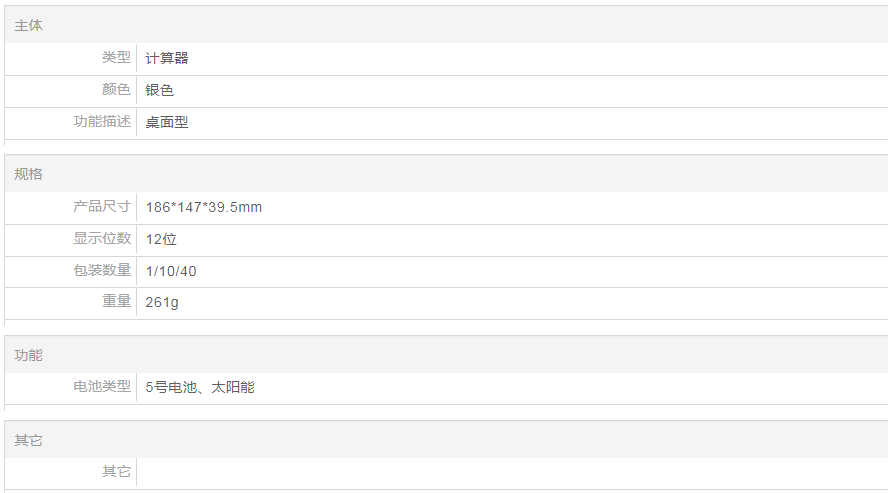Screen dimensions: 892x493
Task: Select the 电池类型 row label
Action: [x=102, y=387]
